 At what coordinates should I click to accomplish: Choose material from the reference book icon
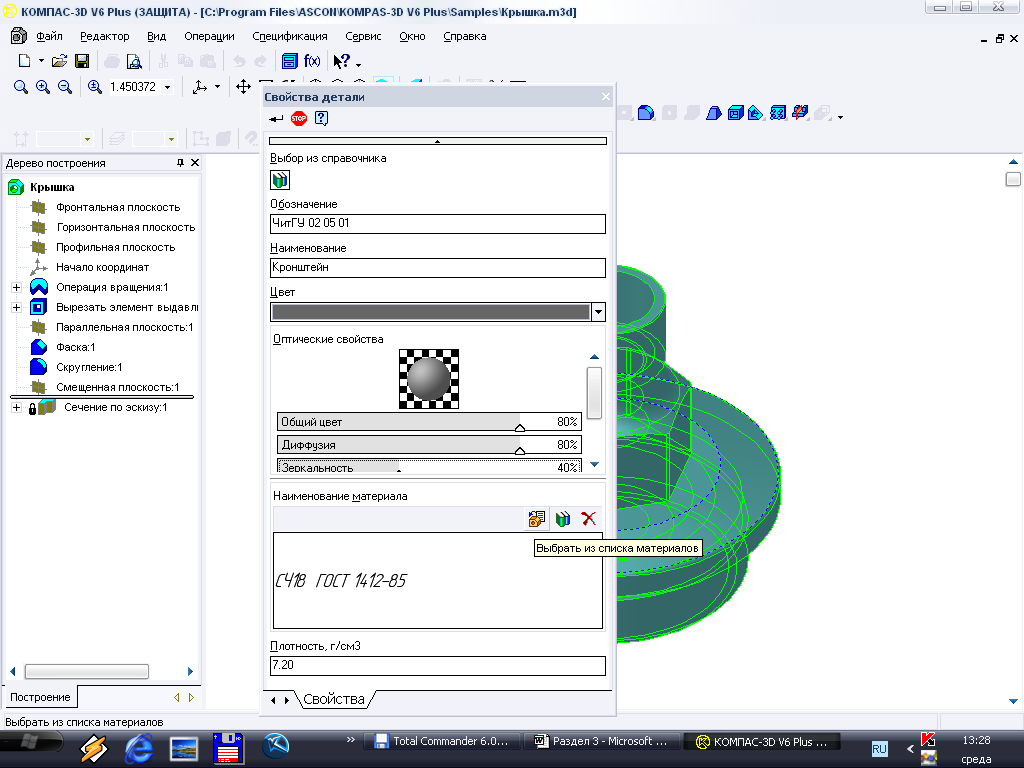562,519
